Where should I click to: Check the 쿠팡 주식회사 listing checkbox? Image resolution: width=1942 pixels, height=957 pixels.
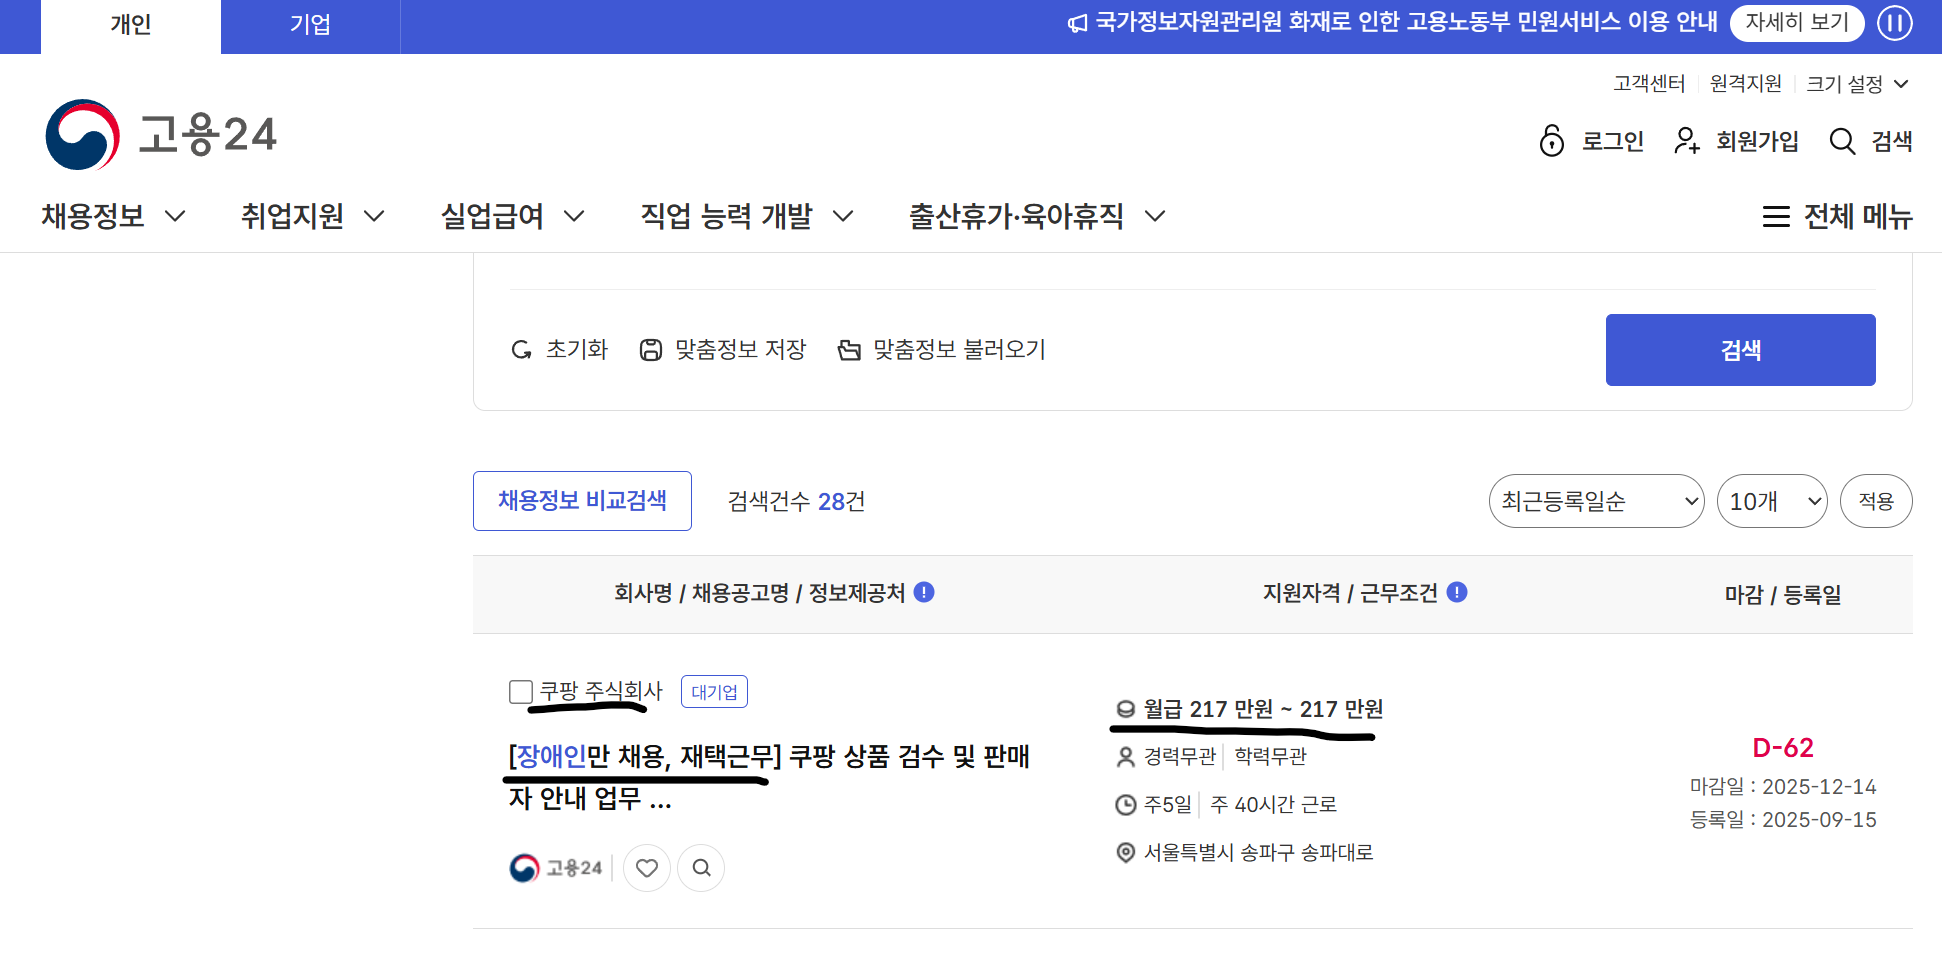point(521,692)
